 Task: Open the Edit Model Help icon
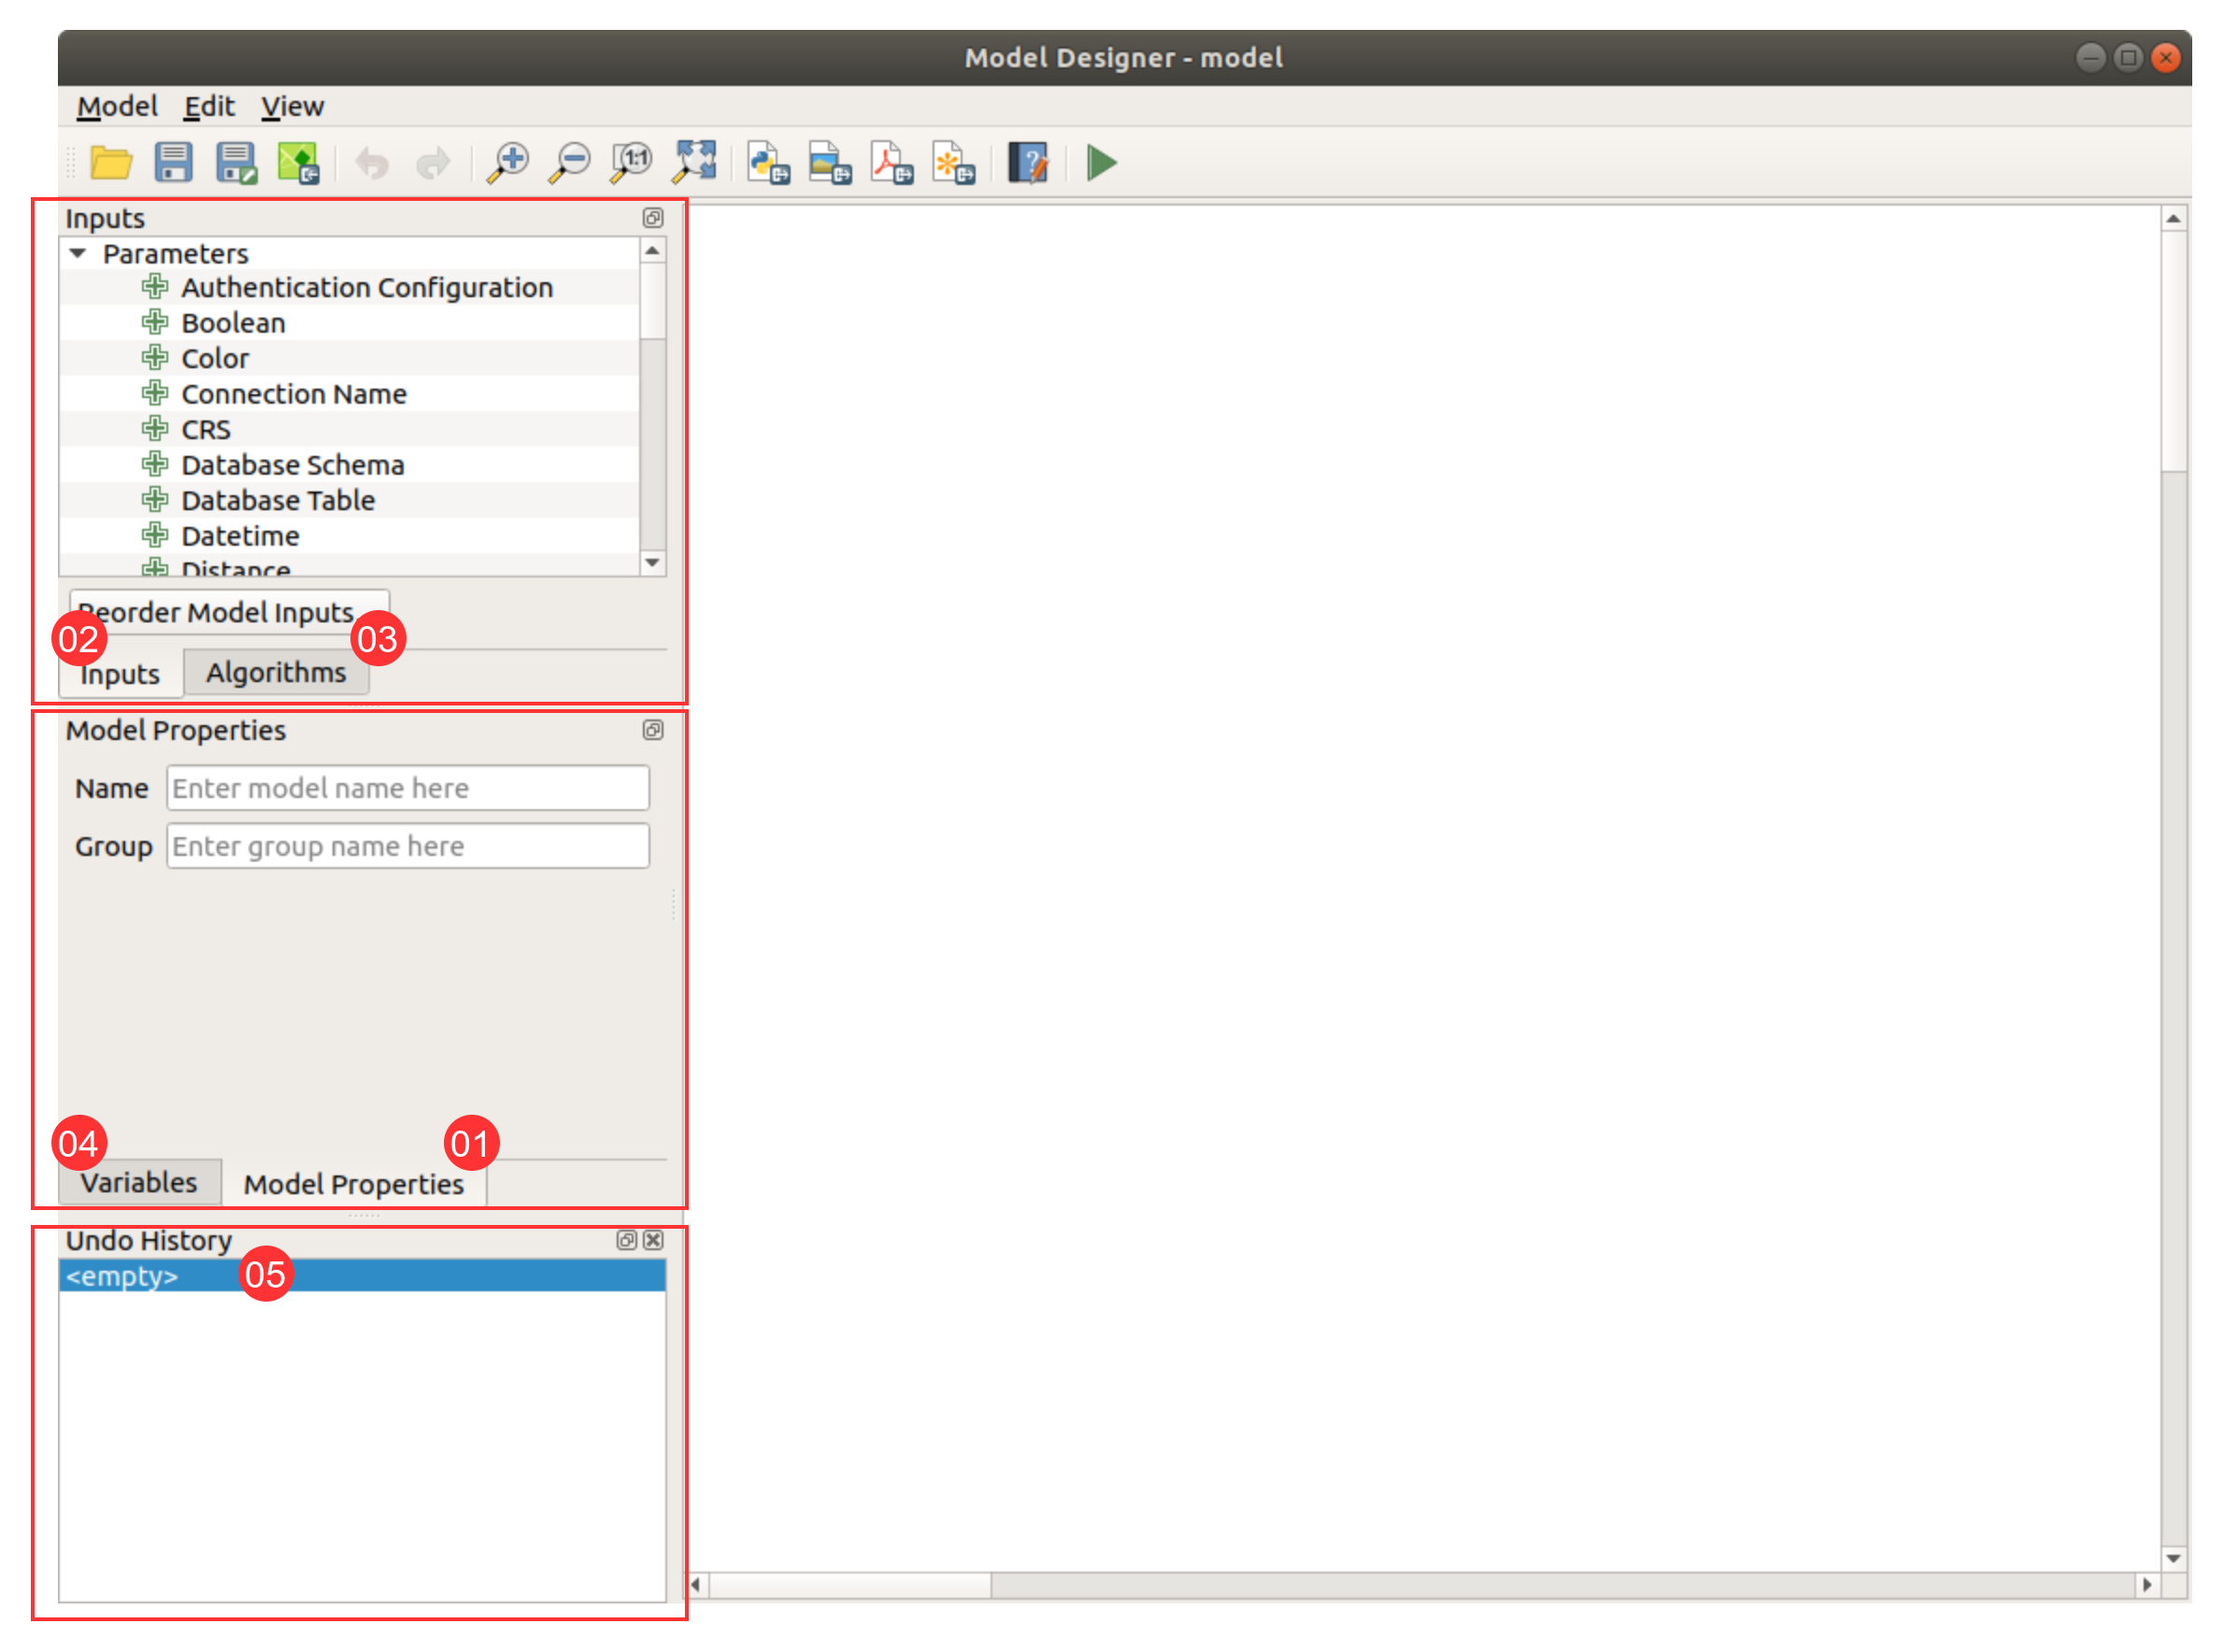(x=1028, y=163)
